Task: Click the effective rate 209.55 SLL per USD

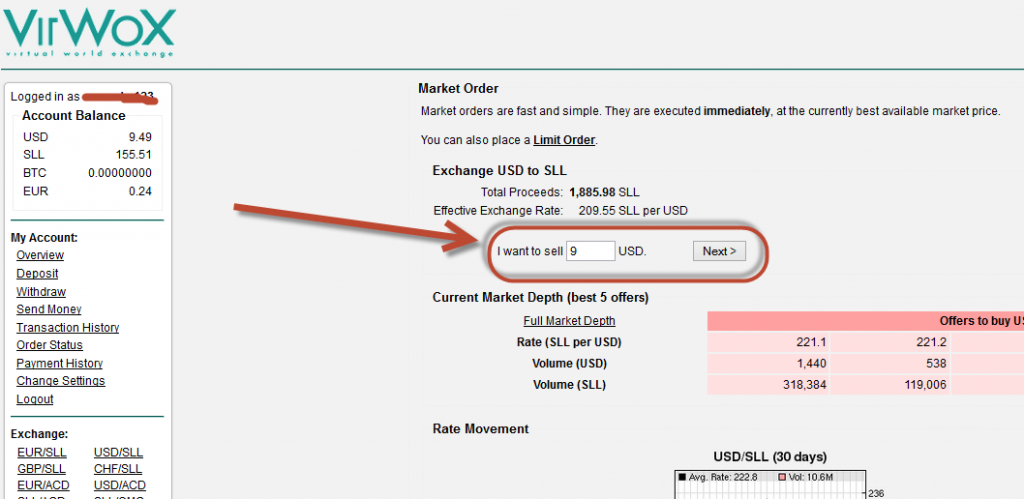Action: pyautogui.click(x=633, y=210)
